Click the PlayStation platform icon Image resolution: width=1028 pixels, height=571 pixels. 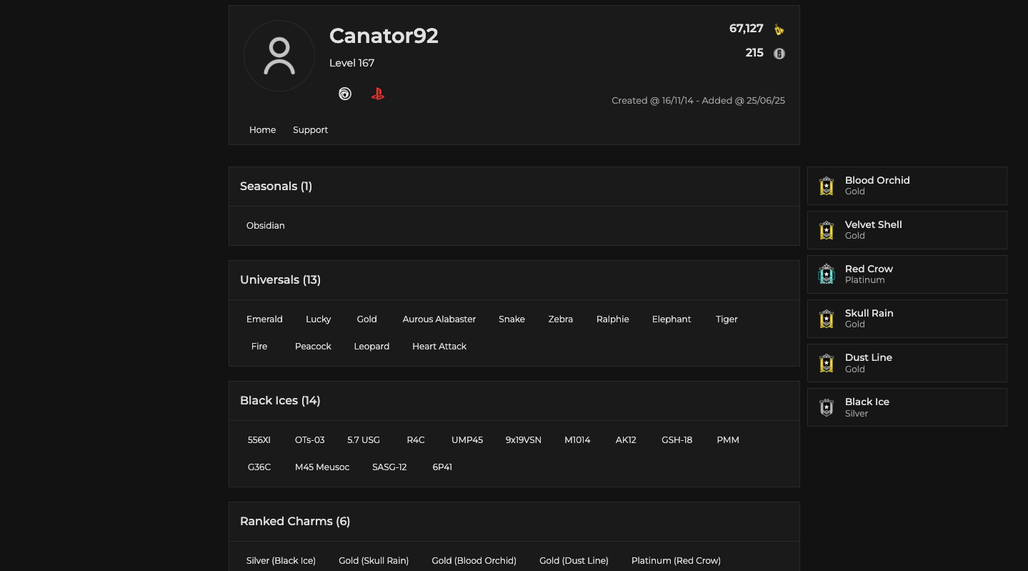378,94
